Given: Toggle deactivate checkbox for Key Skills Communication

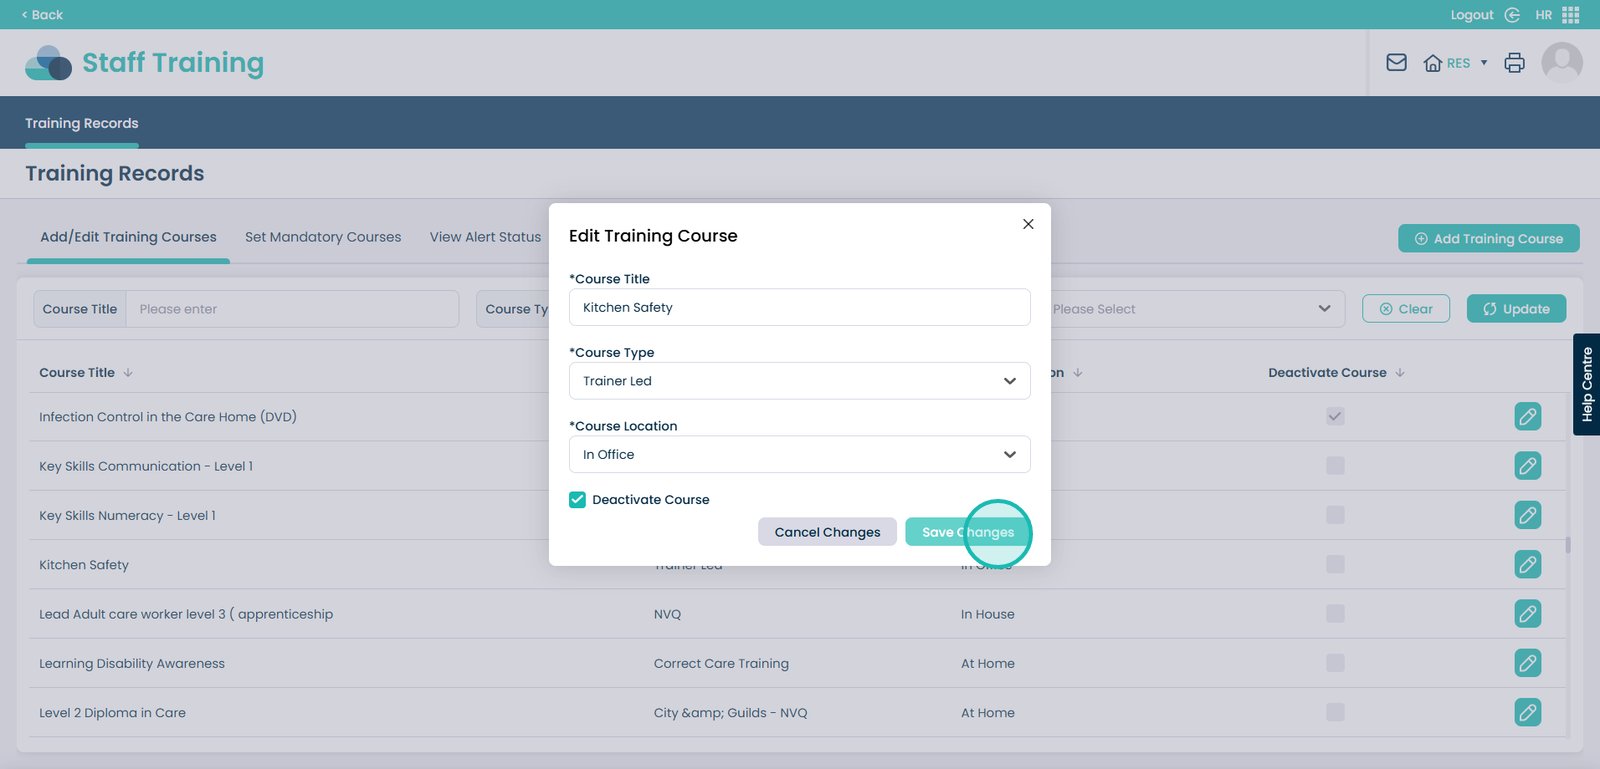Looking at the screenshot, I should (x=1335, y=466).
